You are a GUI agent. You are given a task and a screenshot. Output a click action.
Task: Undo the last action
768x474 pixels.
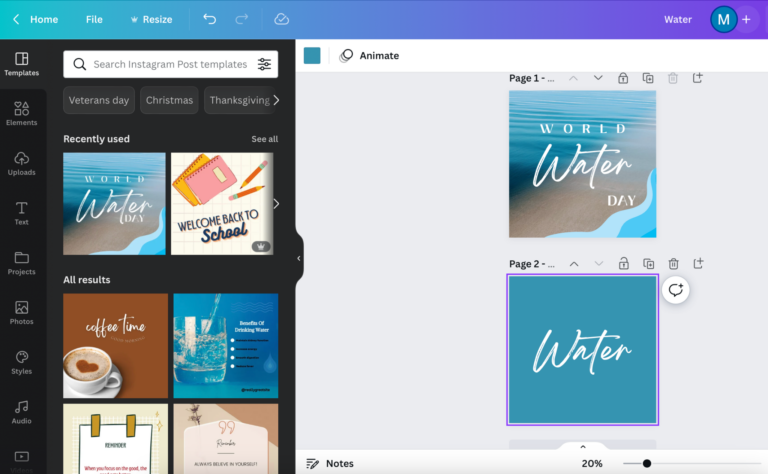point(210,19)
